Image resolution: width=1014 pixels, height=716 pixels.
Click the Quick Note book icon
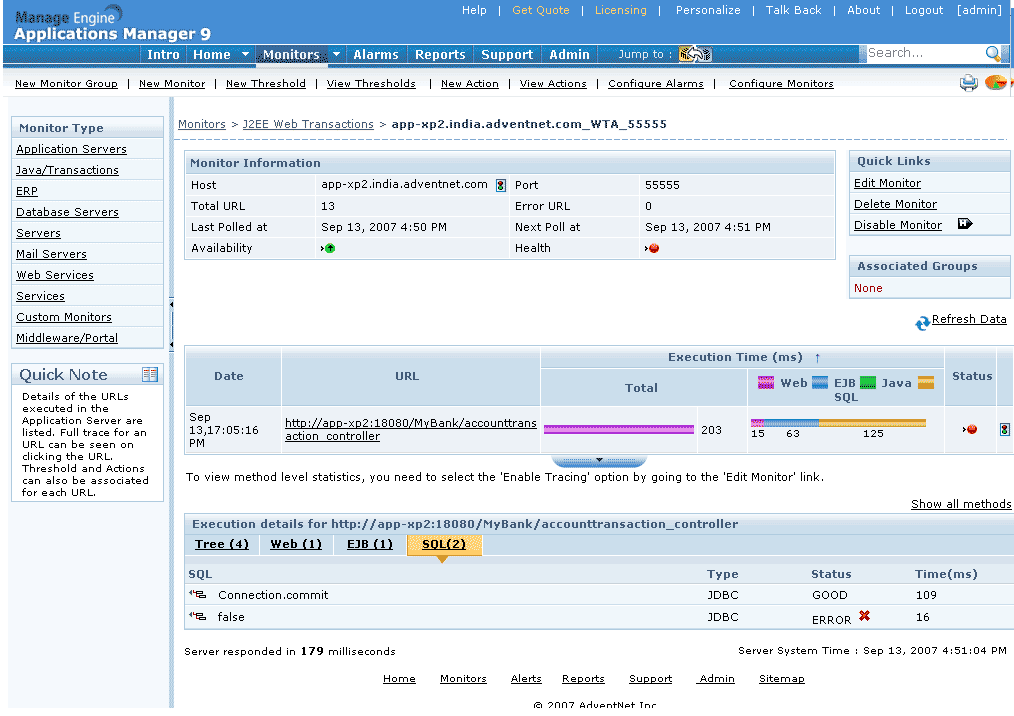(150, 375)
